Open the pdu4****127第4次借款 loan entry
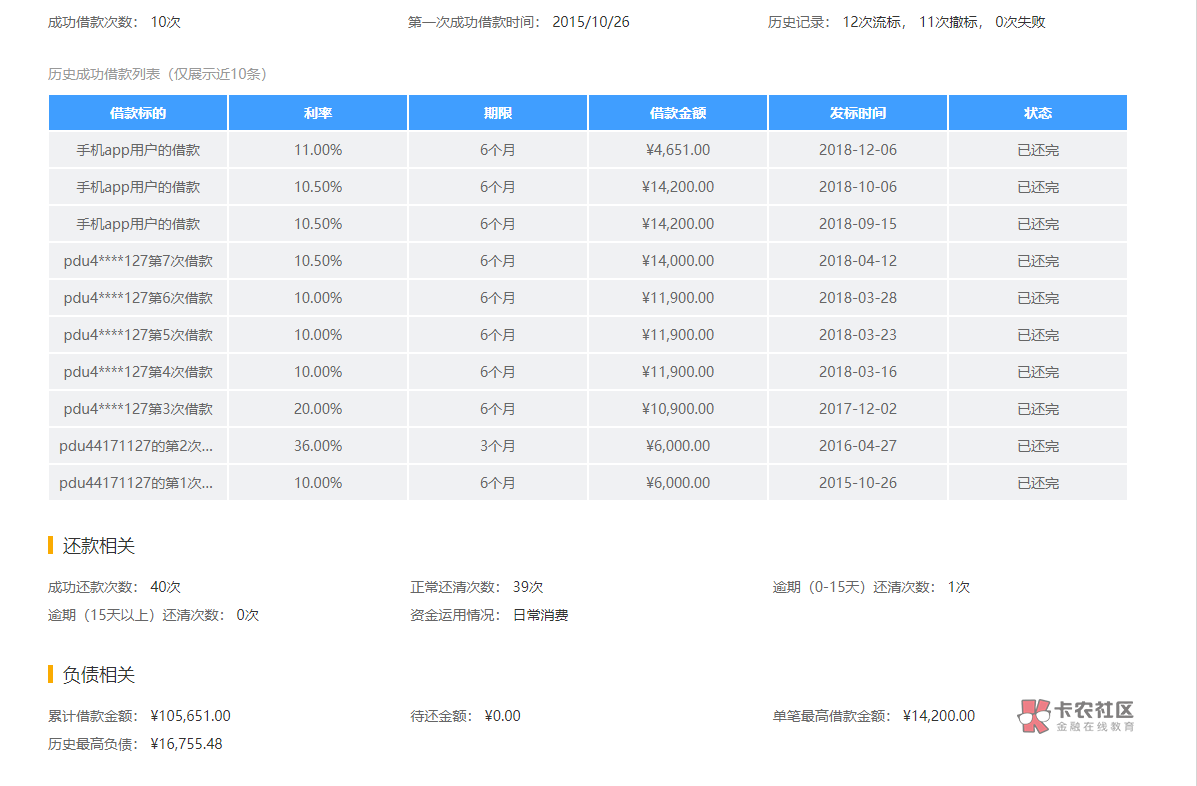The width and height of the screenshot is (1197, 786). click(x=138, y=372)
